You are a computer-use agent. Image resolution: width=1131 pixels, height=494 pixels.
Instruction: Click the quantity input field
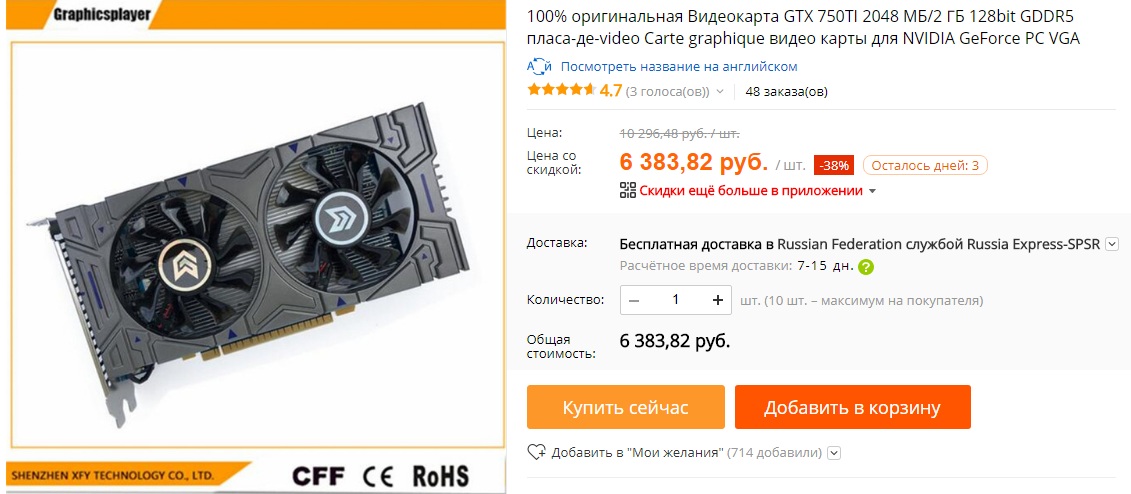[x=676, y=300]
